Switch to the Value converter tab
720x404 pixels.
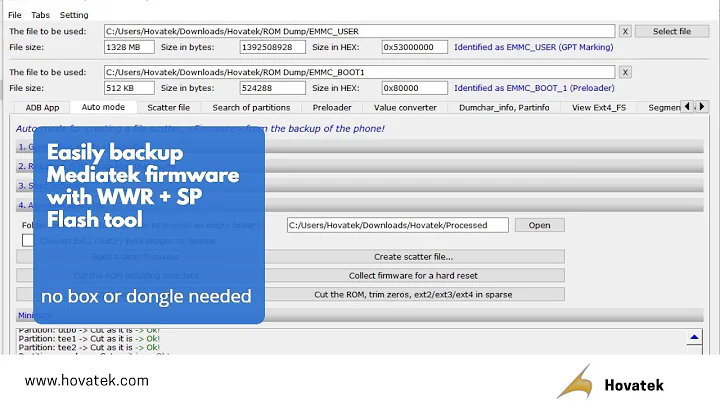(x=405, y=108)
